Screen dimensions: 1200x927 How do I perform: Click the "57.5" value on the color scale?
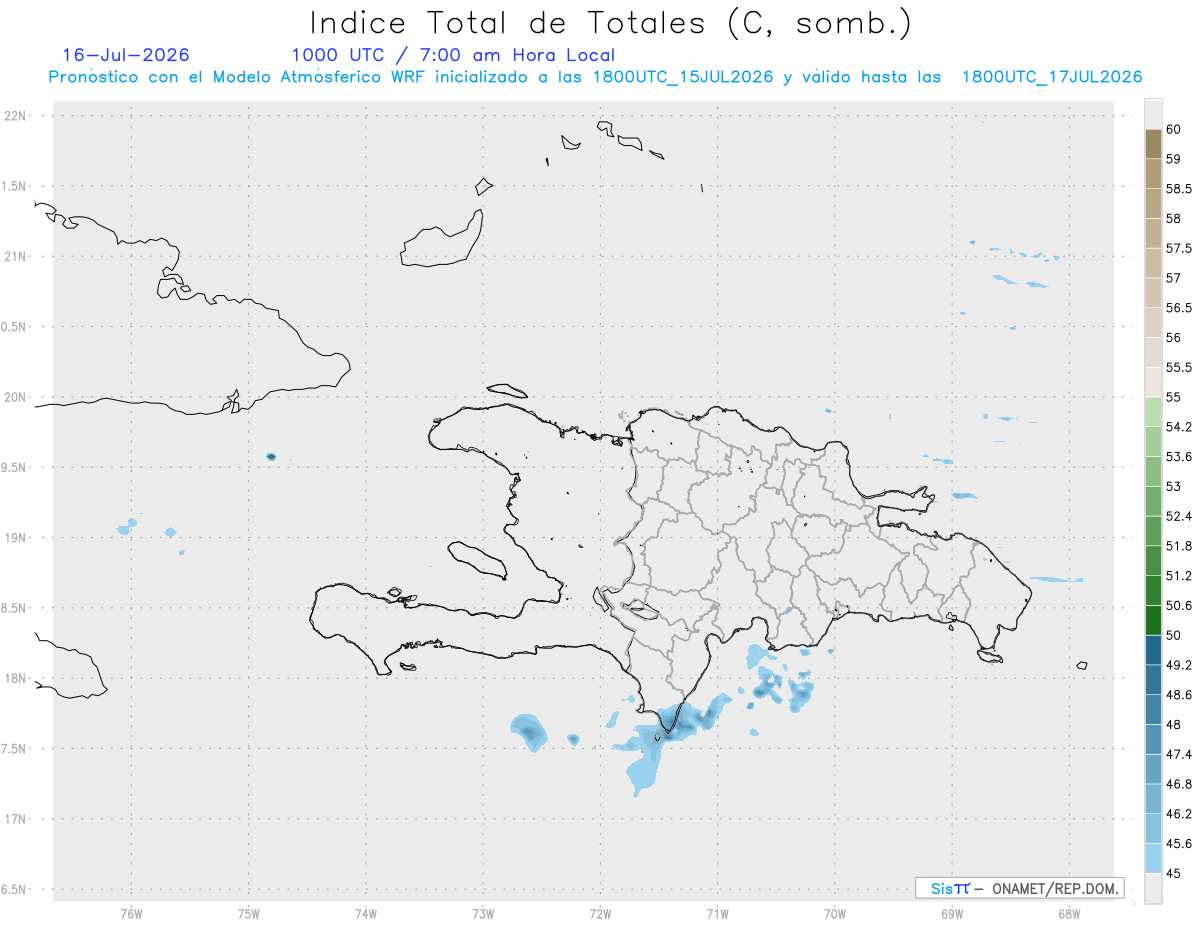tap(1179, 248)
